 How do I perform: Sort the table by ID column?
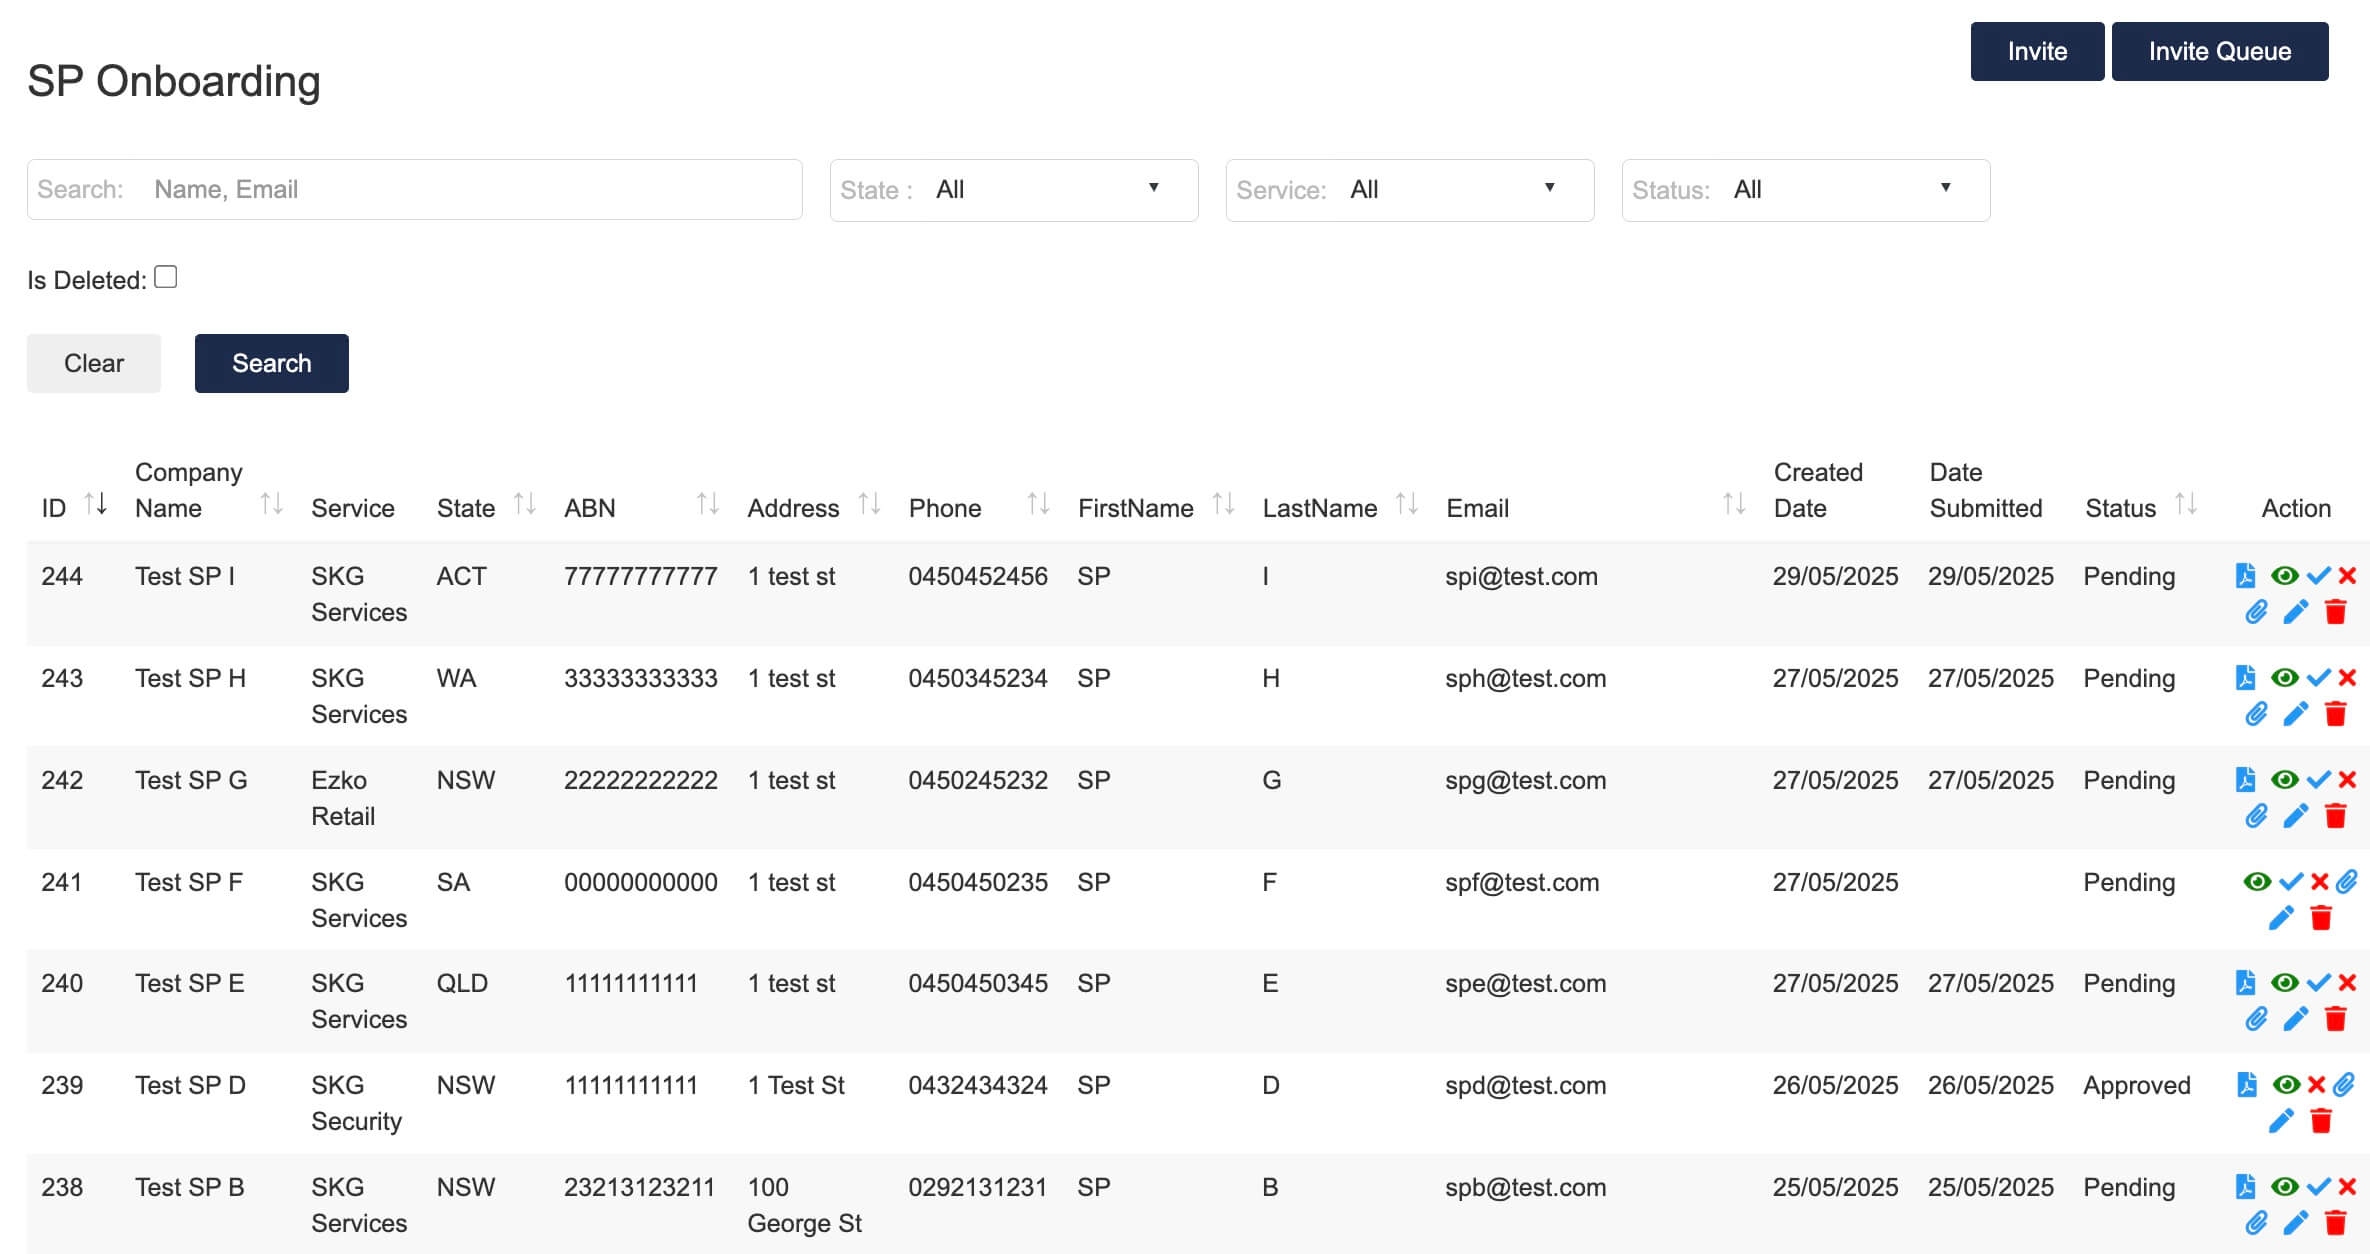point(96,504)
